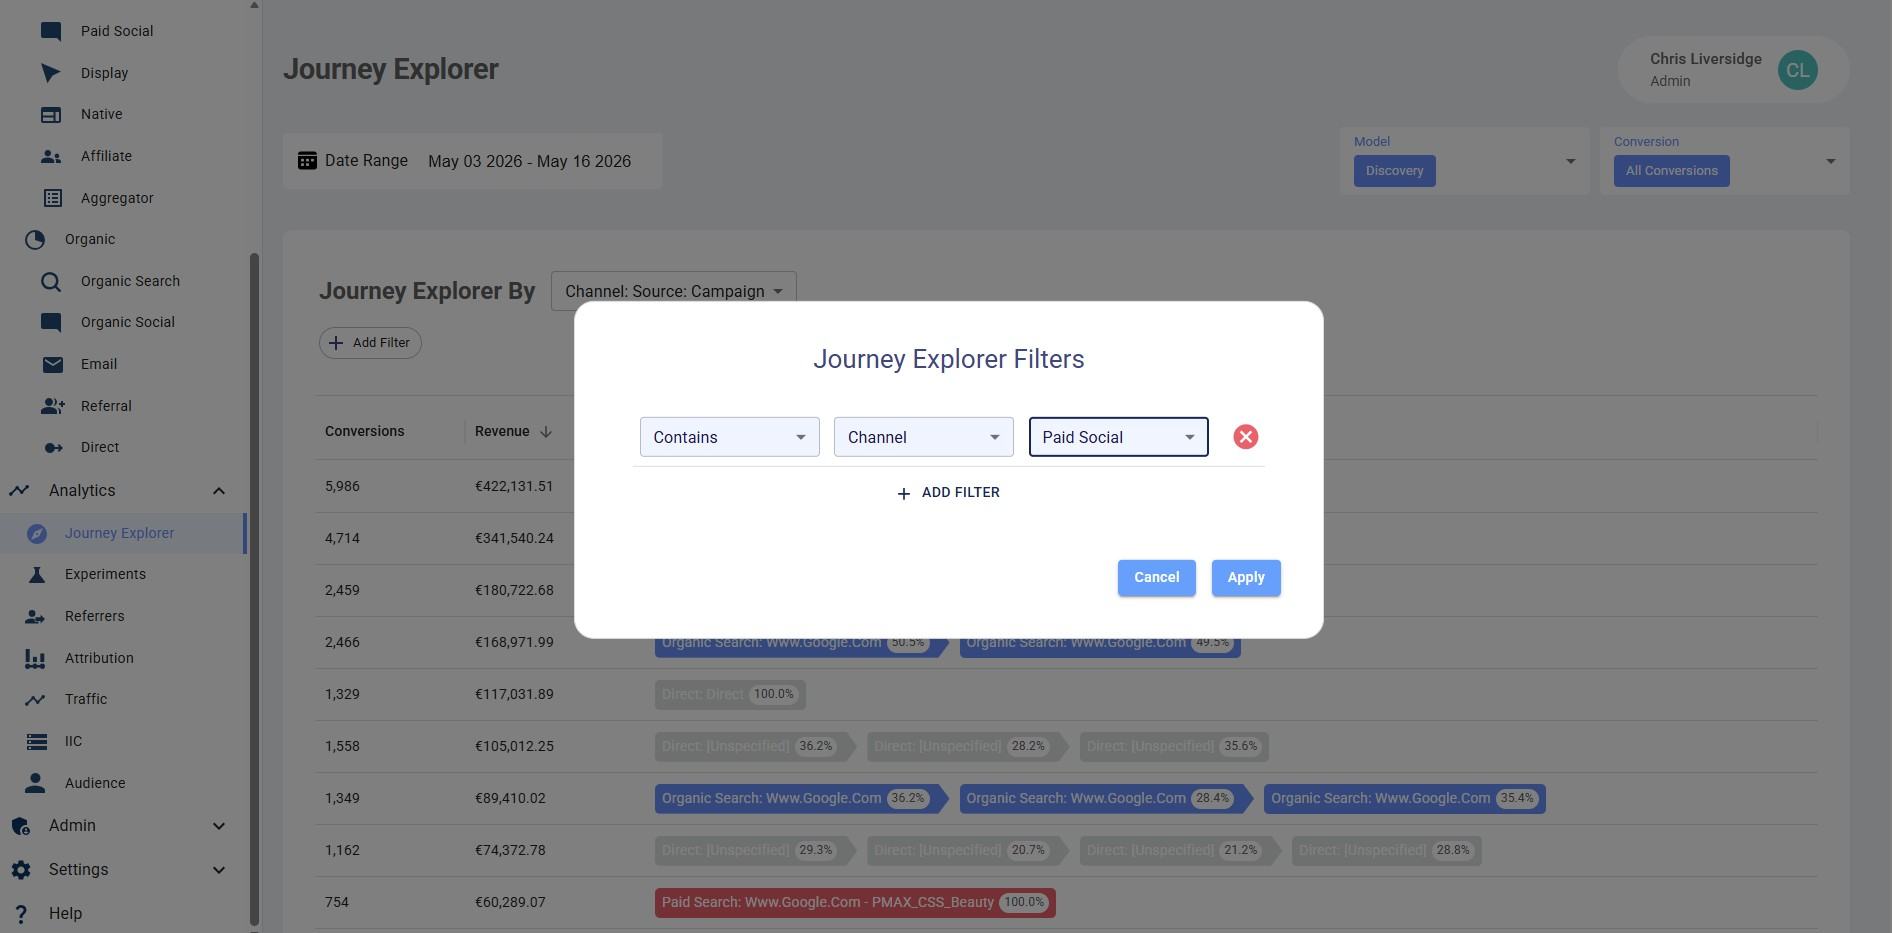The height and width of the screenshot is (933, 1892).
Task: Click the Conversions column header
Action: (x=365, y=432)
